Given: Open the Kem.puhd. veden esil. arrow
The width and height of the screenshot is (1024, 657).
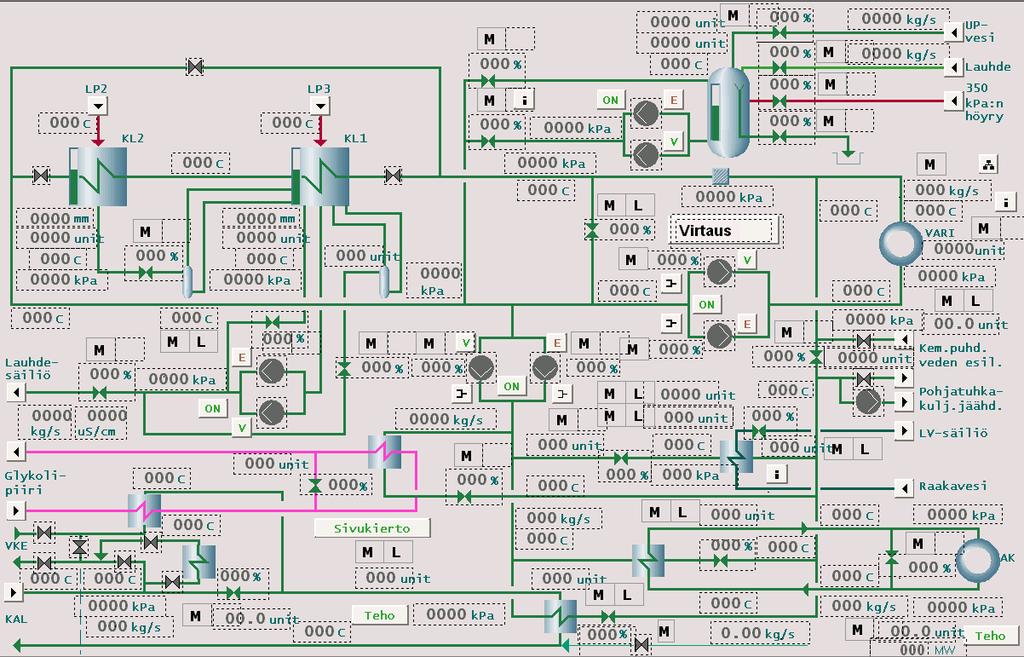Looking at the screenshot, I should tap(904, 340).
